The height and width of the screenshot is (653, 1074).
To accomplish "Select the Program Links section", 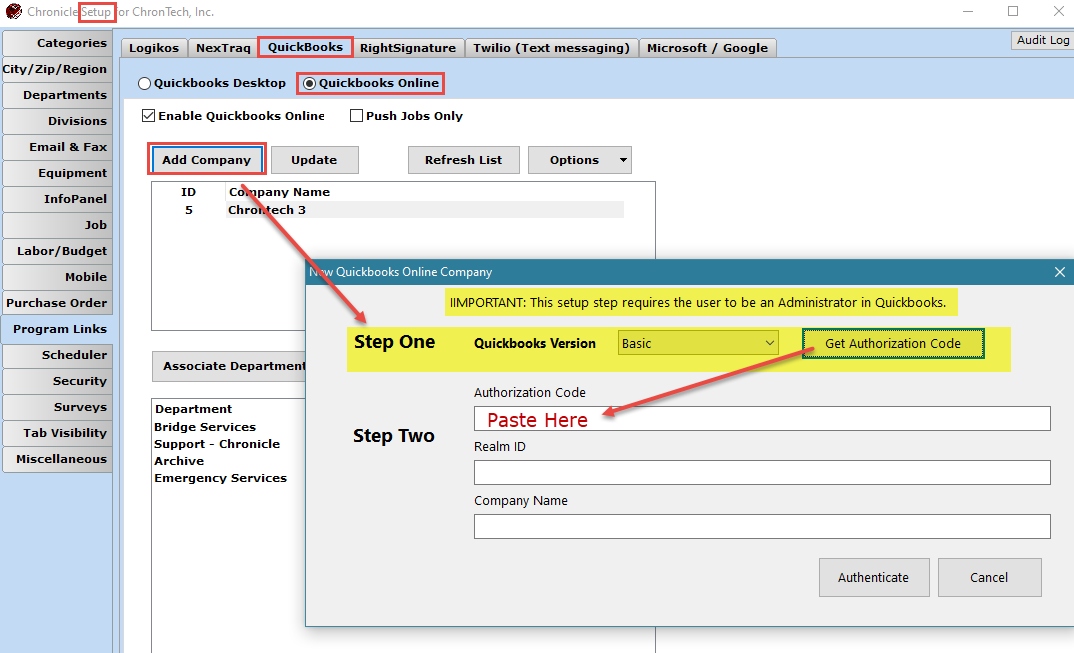I will click(x=57, y=329).
